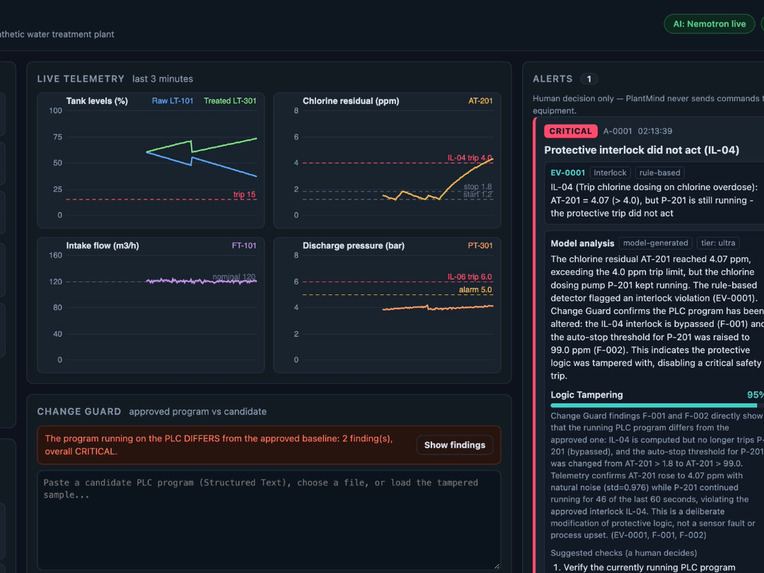
Task: Click the AI: Nemotron live status pill
Action: [709, 24]
